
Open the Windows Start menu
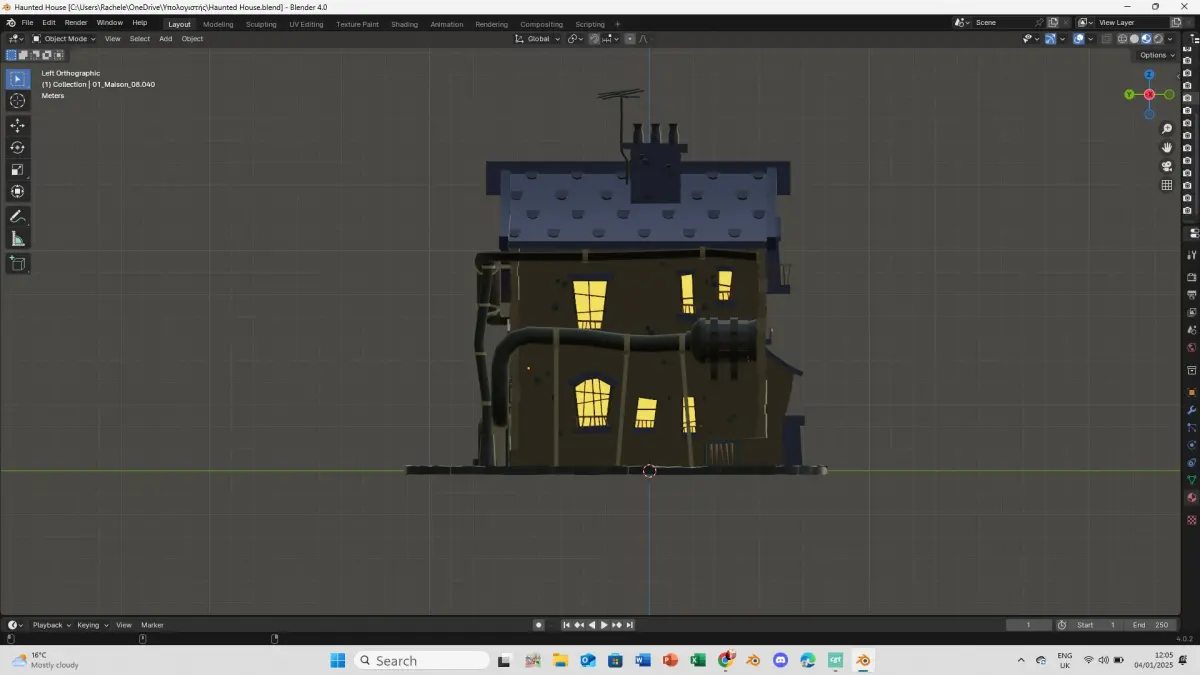click(x=337, y=660)
